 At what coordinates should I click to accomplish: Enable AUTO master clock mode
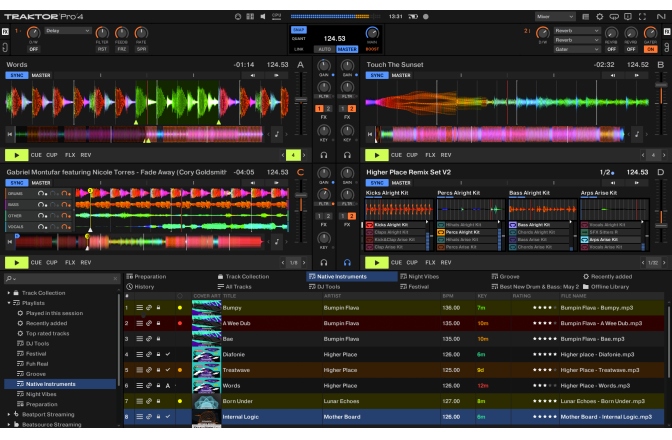coord(324,49)
